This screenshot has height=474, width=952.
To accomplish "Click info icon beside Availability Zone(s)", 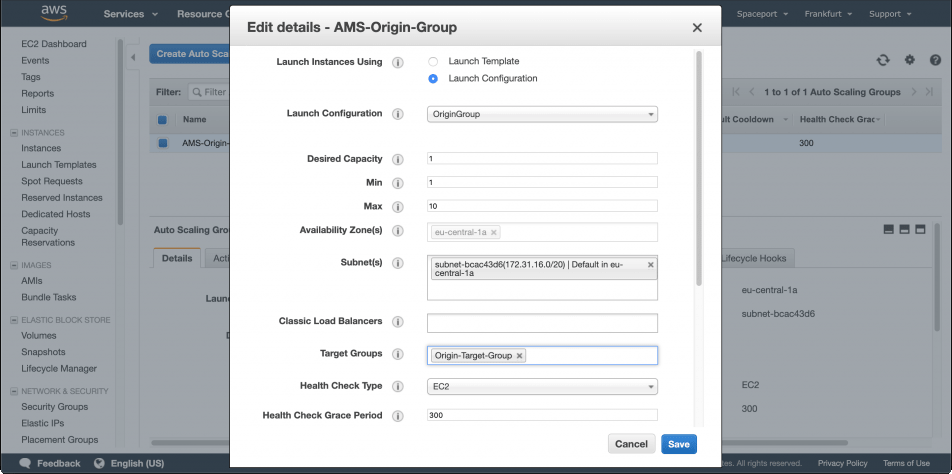I will pos(398,231).
